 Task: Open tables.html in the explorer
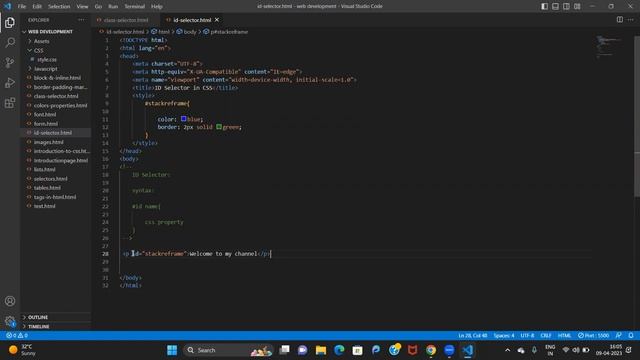pyautogui.click(x=47, y=188)
